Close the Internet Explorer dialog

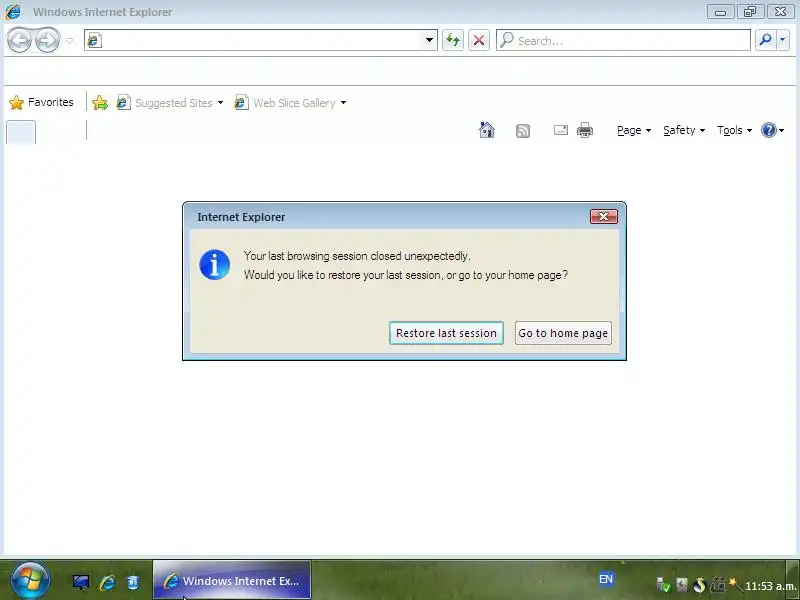click(604, 216)
